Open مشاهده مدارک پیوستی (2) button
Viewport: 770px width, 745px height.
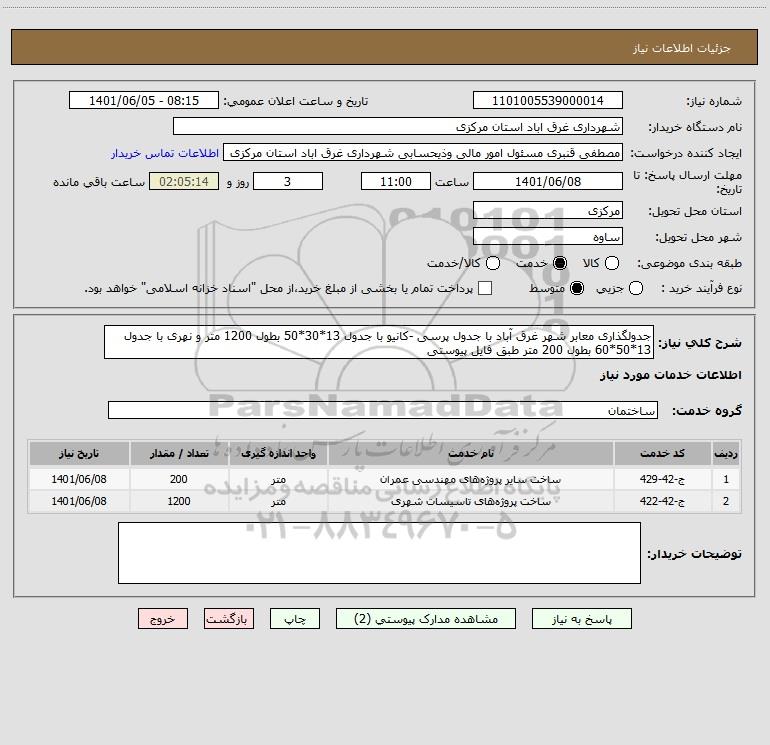pos(426,619)
